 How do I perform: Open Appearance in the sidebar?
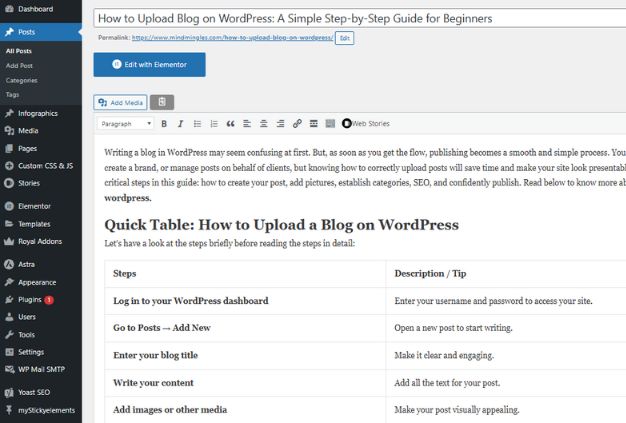pos(41,282)
